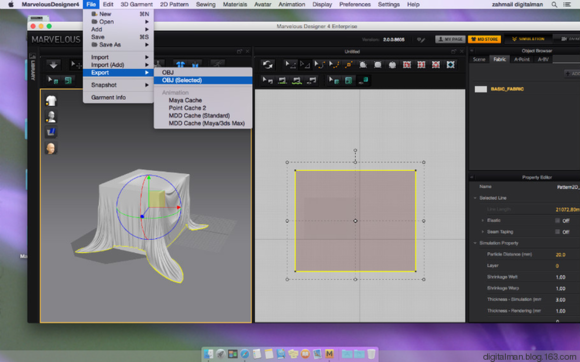The image size is (580, 362).
Task: Click the avatar figure icon in 3D view
Action: (51, 116)
